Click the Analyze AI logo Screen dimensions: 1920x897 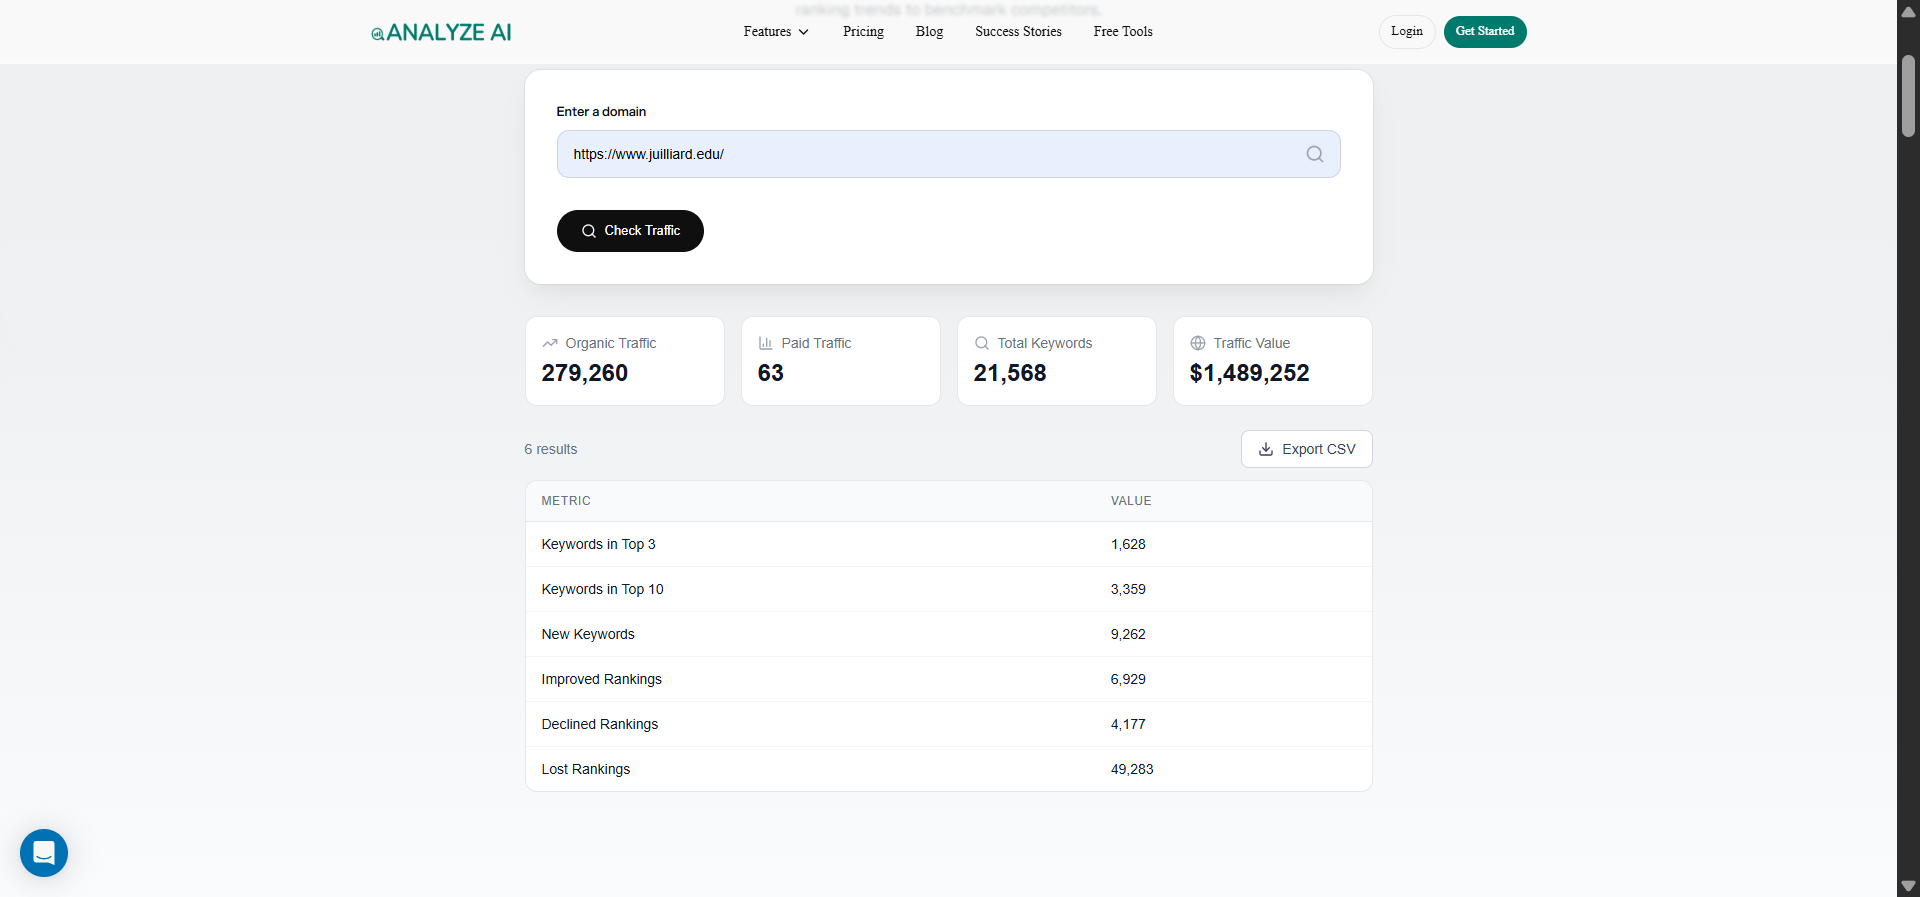pos(441,32)
